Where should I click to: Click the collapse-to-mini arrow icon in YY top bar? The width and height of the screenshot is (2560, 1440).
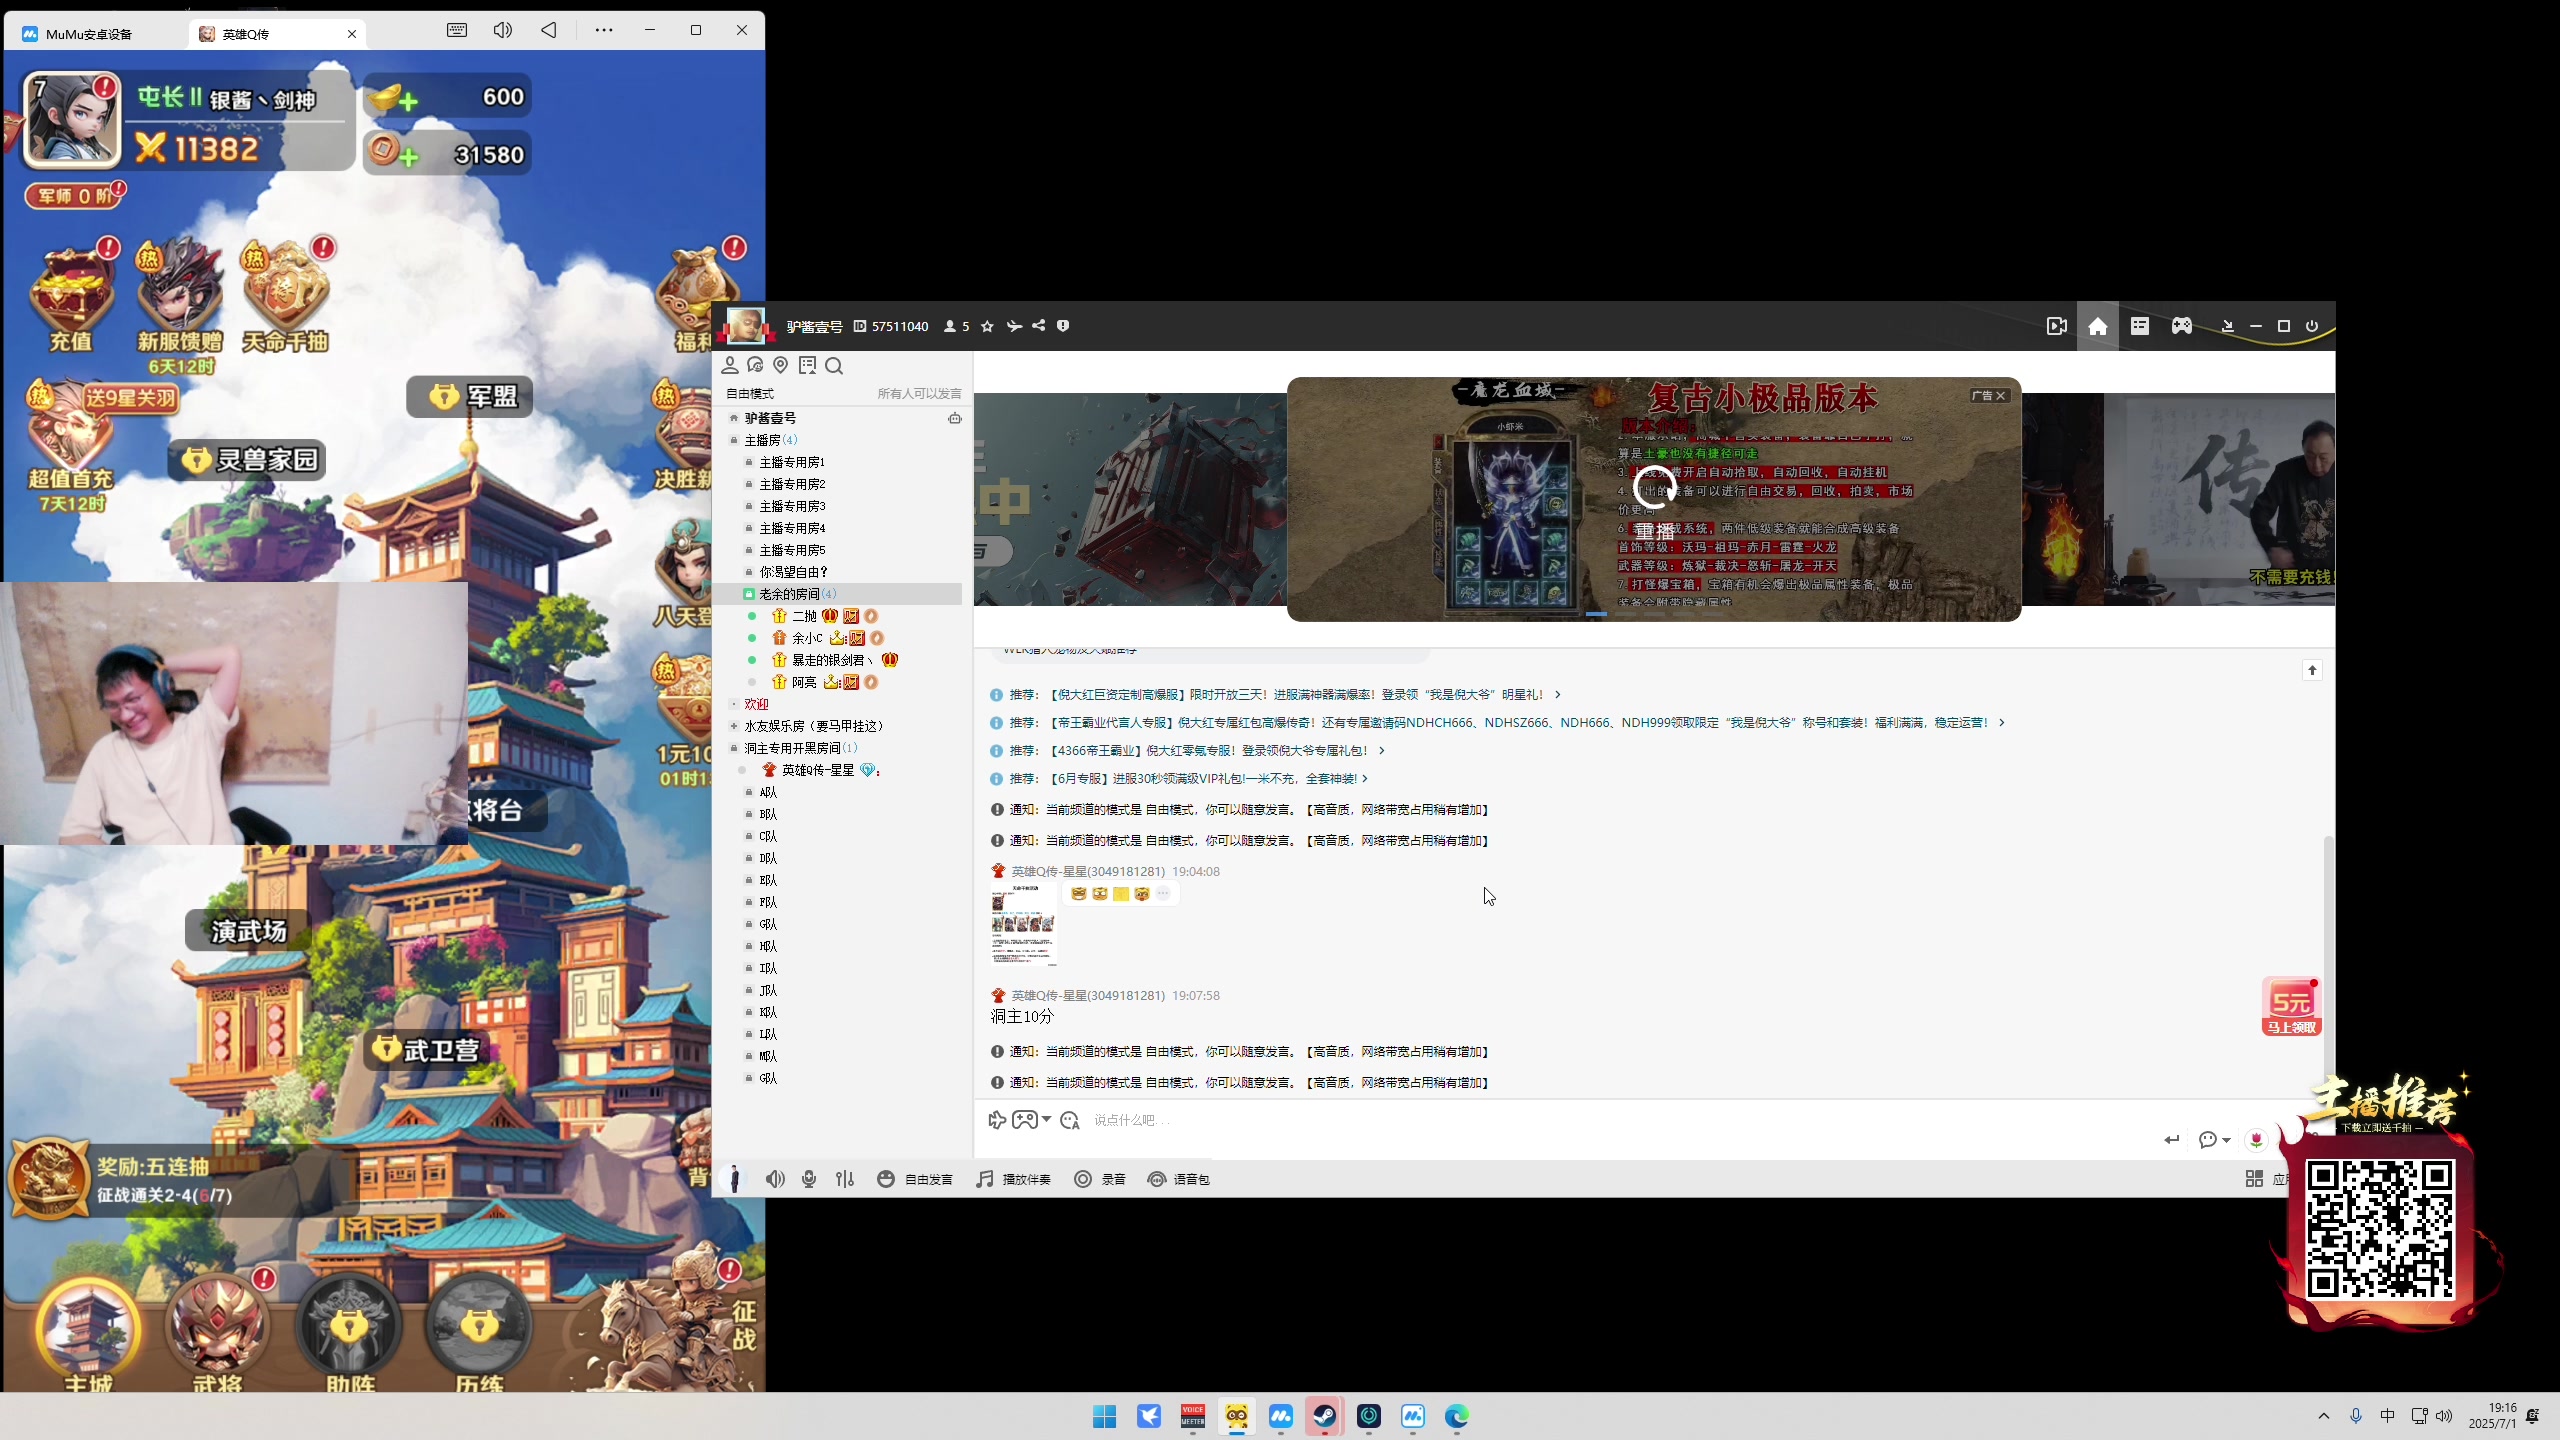[2227, 326]
